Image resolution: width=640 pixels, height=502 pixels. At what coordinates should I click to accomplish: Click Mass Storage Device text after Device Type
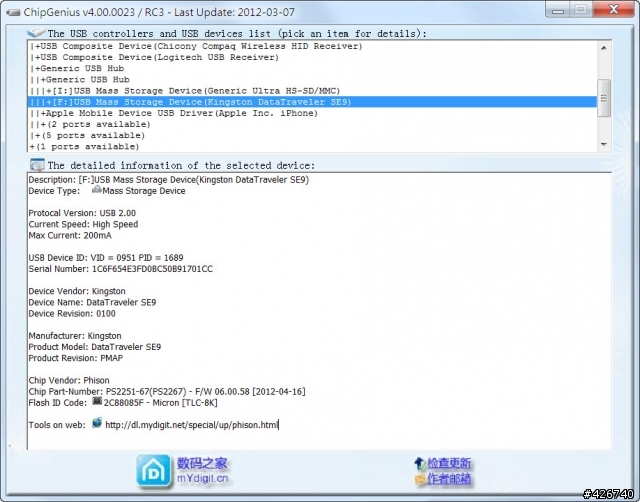point(144,191)
